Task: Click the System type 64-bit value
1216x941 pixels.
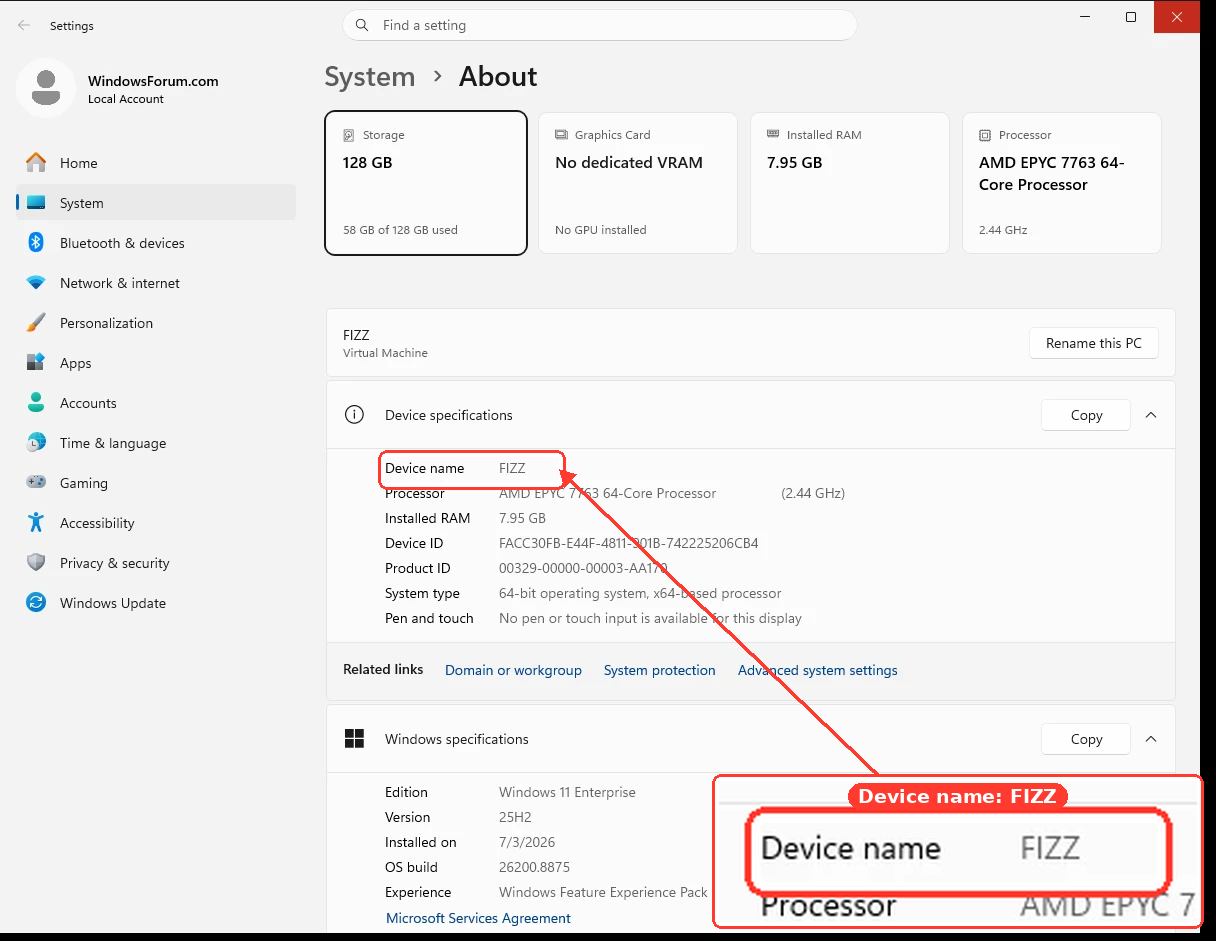Action: 640,593
